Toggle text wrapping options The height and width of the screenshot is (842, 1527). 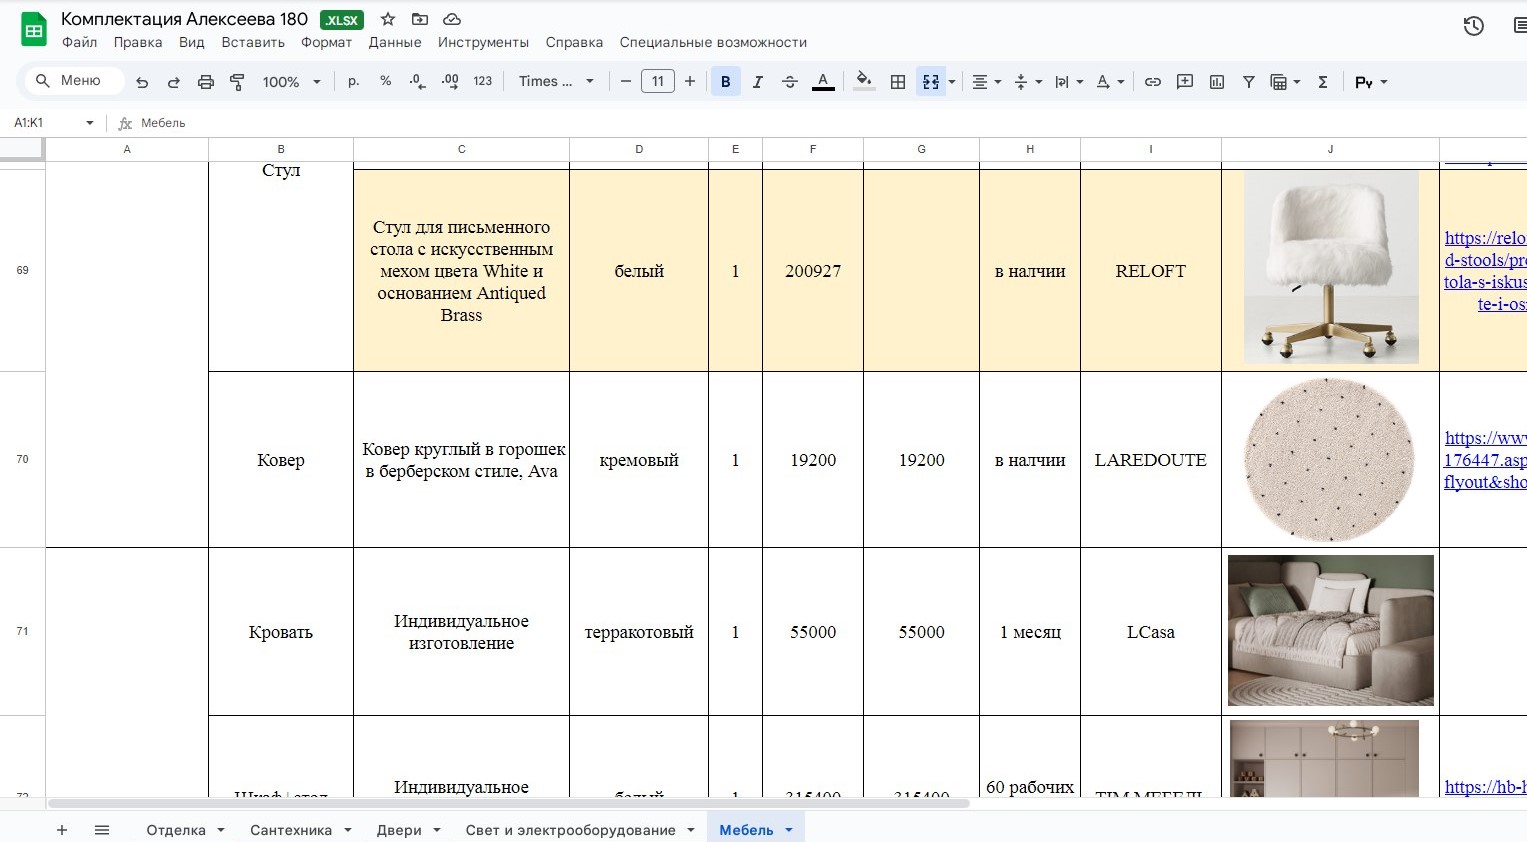1063,81
